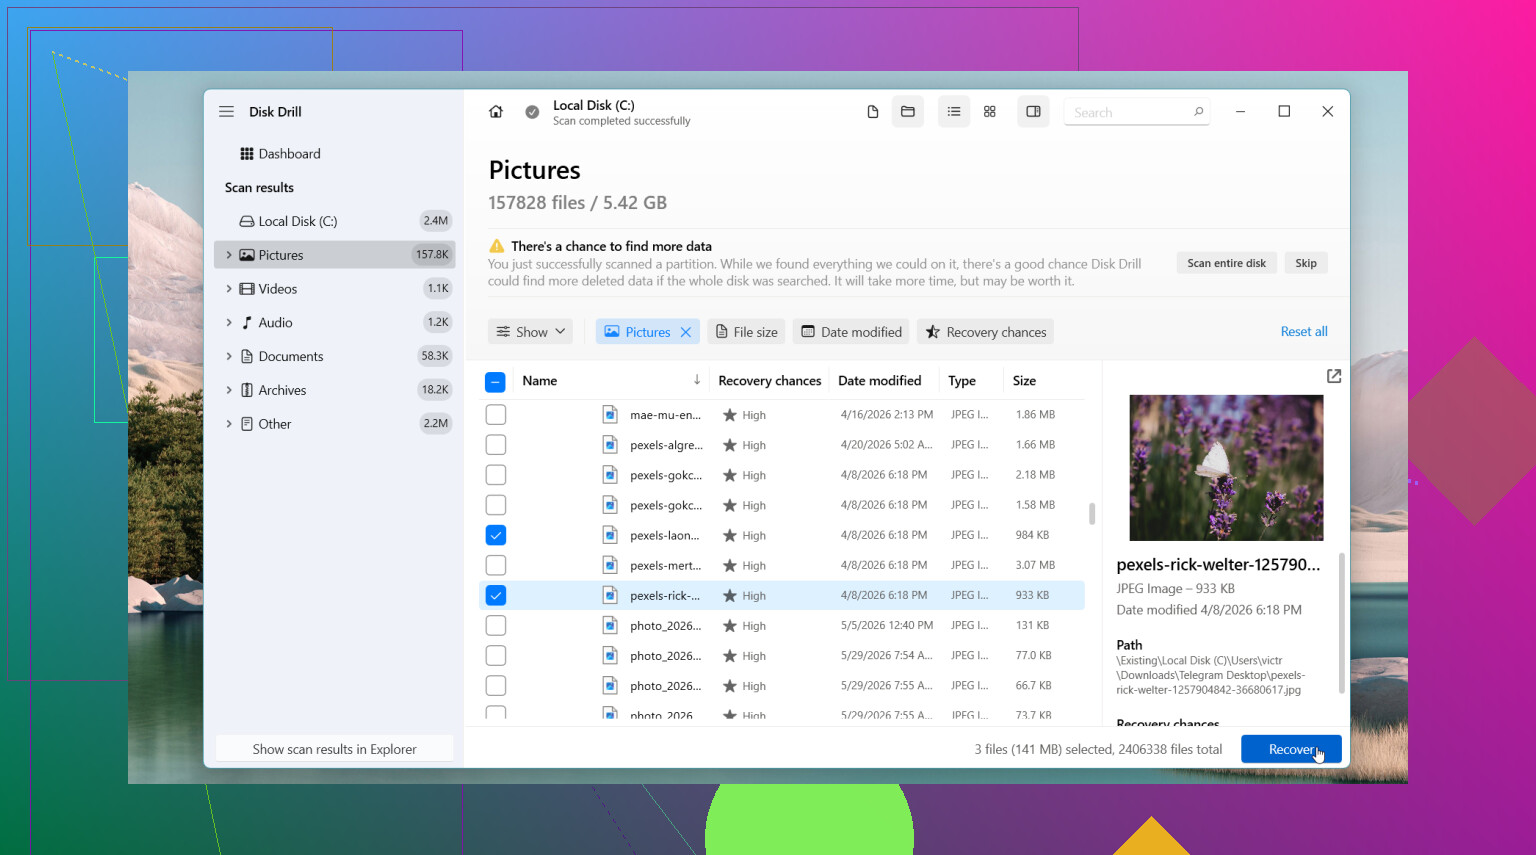The width and height of the screenshot is (1536, 855).
Task: Click the lavender butterfly preview thumbnail
Action: click(1226, 468)
